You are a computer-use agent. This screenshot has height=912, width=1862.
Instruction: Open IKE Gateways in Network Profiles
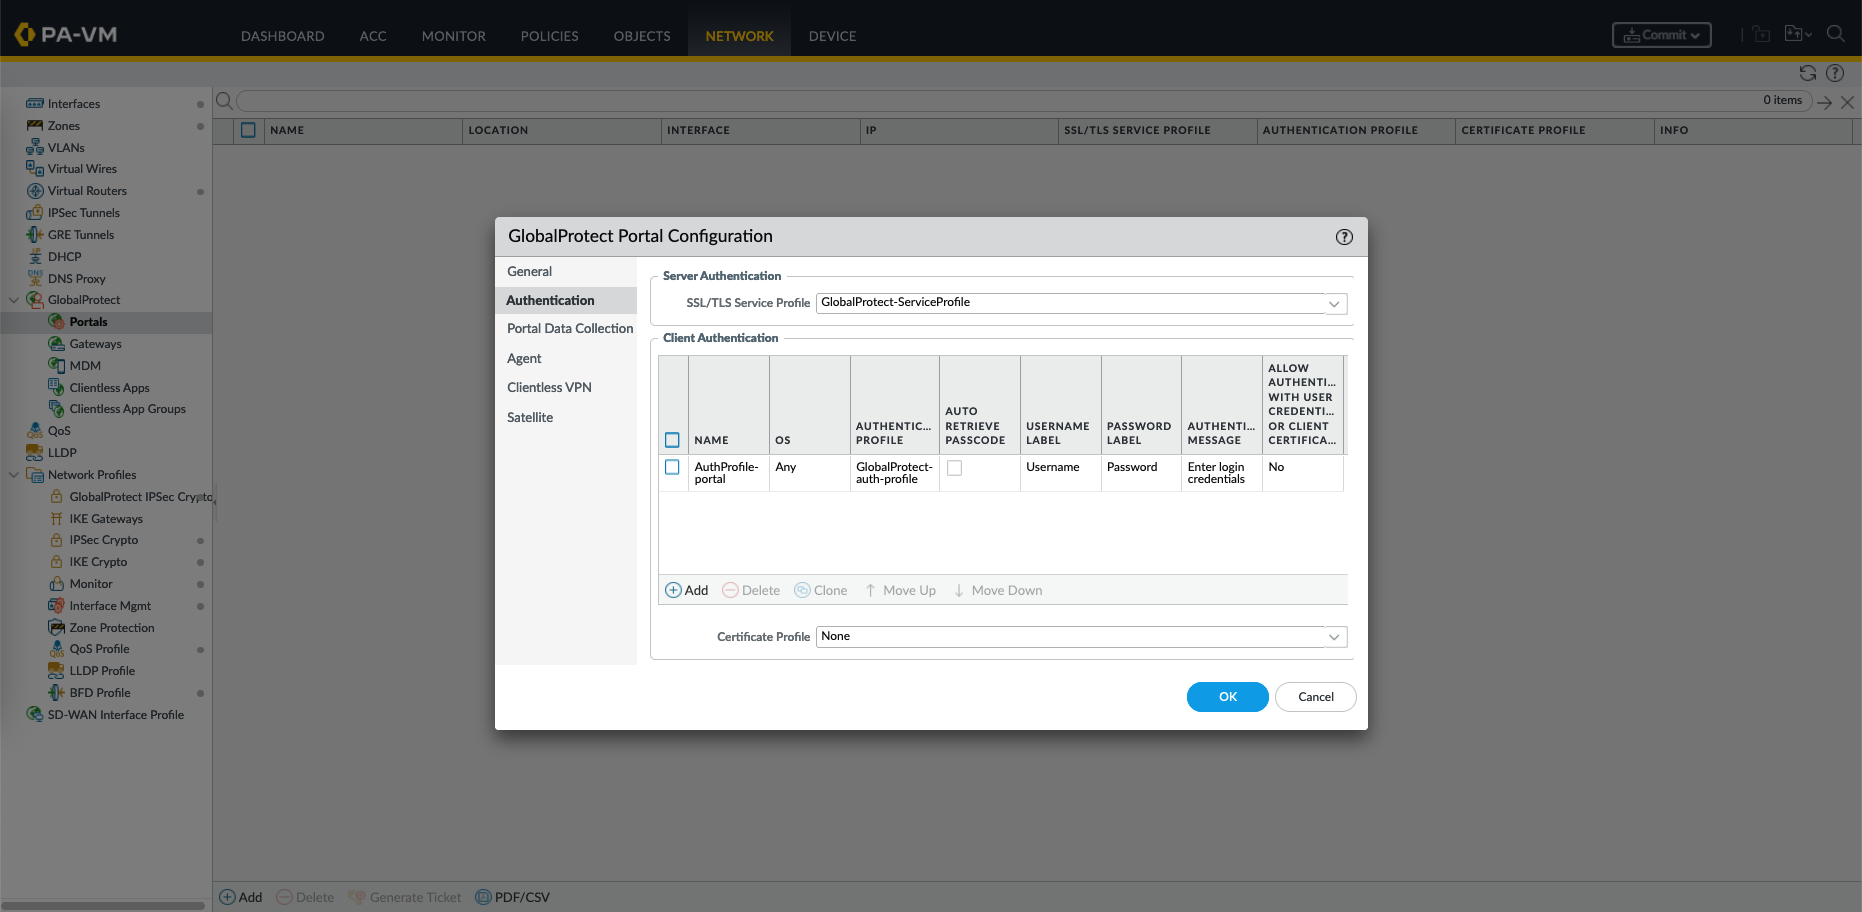pos(105,519)
